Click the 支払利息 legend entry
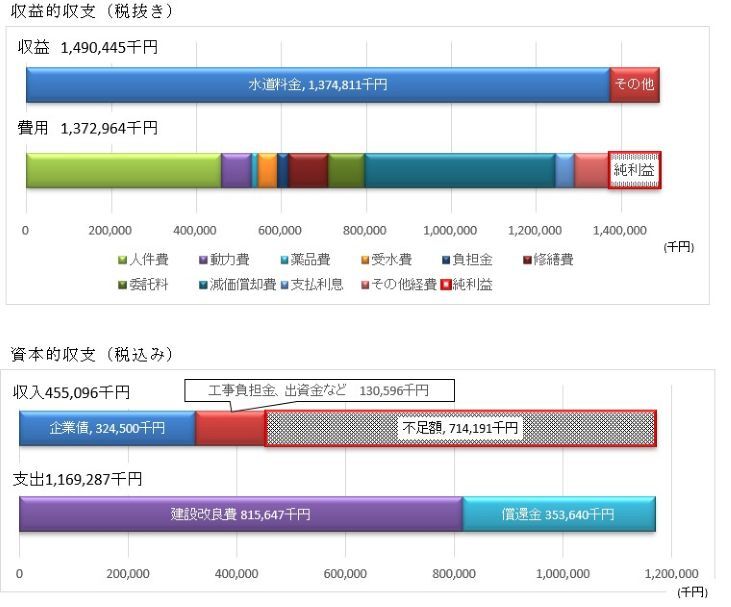Image resolution: width=731 pixels, height=607 pixels. [x=318, y=285]
